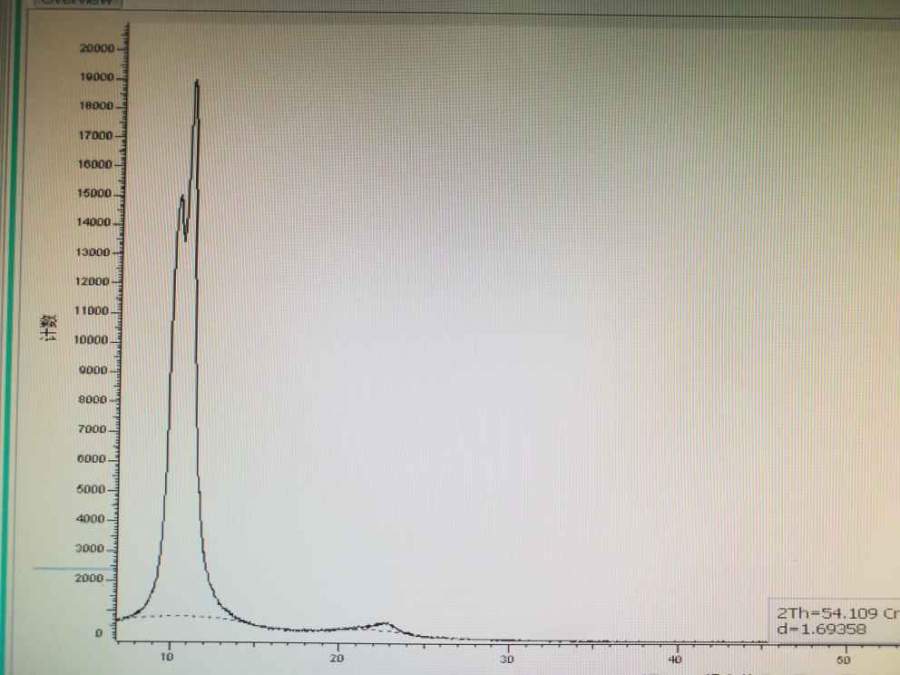Click the valley between the two main peaks

tap(185, 237)
